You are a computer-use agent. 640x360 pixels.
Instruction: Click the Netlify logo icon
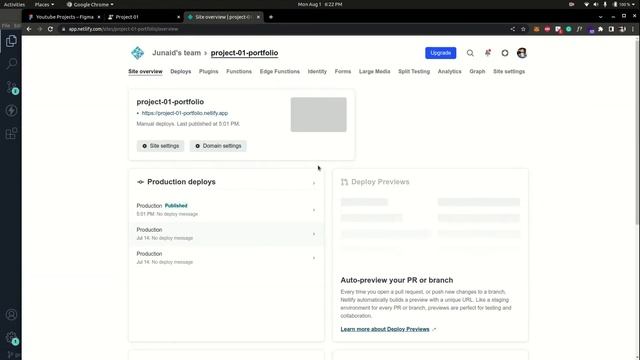[138, 53]
